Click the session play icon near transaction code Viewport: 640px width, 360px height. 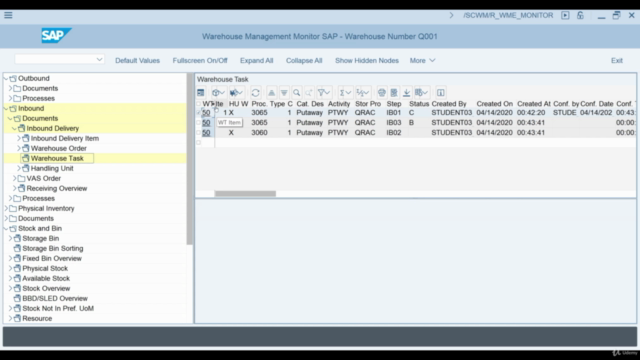tap(565, 15)
